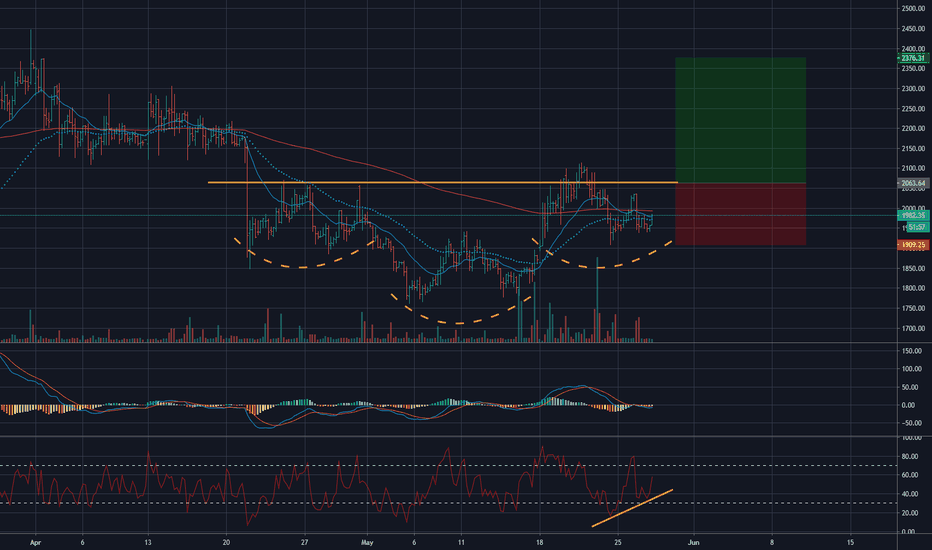Screen dimensions: 932x550
Task: Click the 50.00 MACD scale label
Action: click(x=908, y=388)
